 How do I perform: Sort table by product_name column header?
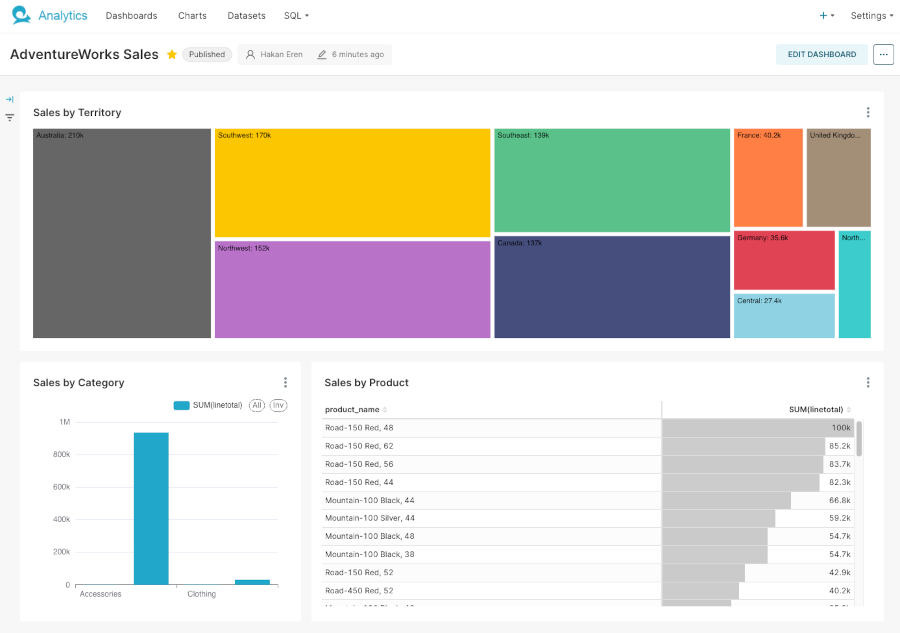tap(353, 410)
